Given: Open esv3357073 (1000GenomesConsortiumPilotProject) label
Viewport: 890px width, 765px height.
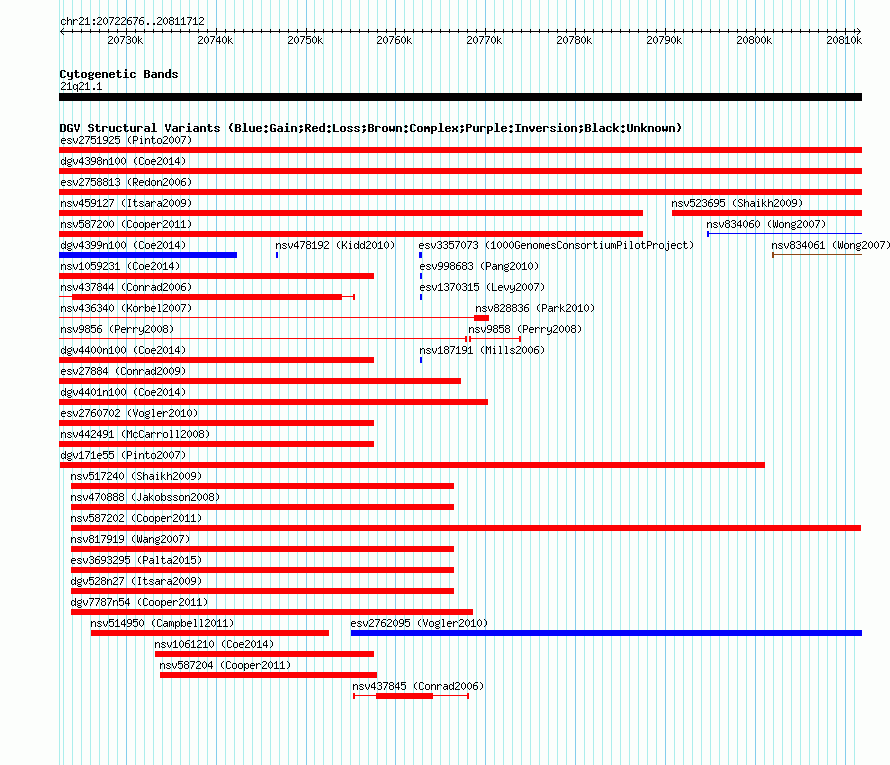Looking at the screenshot, I should [x=556, y=245].
